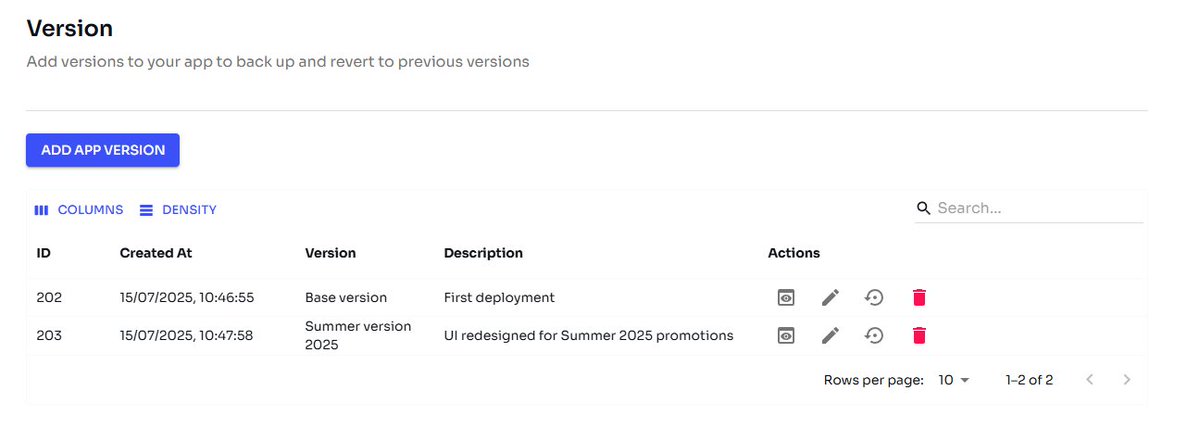Sort by the ID column header
Viewport: 1200px width, 441px height.
[44, 253]
